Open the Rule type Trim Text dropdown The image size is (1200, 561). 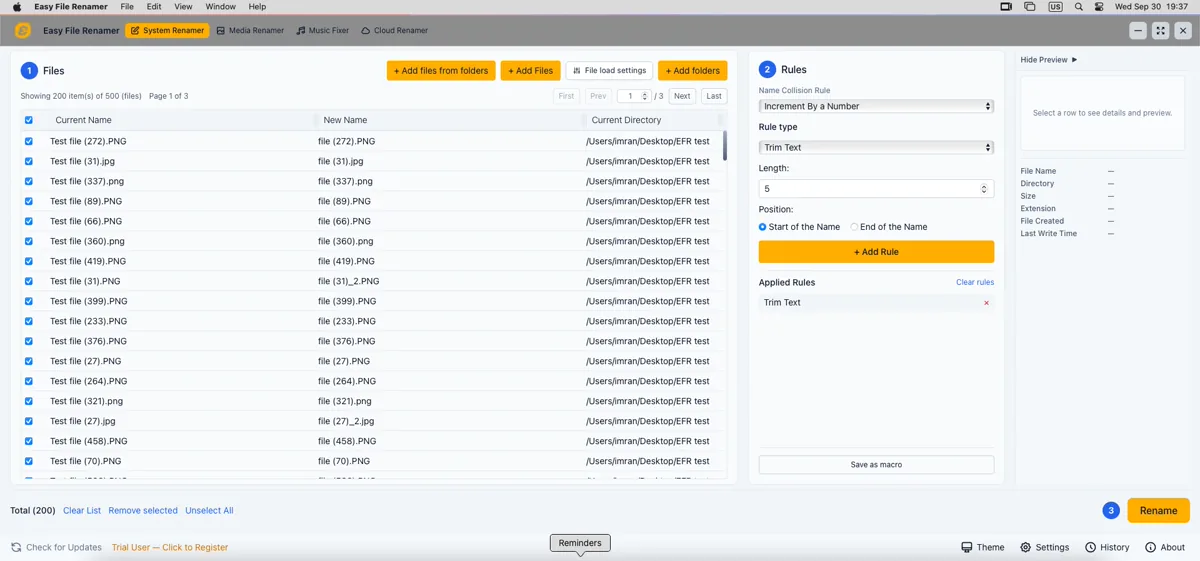876,147
